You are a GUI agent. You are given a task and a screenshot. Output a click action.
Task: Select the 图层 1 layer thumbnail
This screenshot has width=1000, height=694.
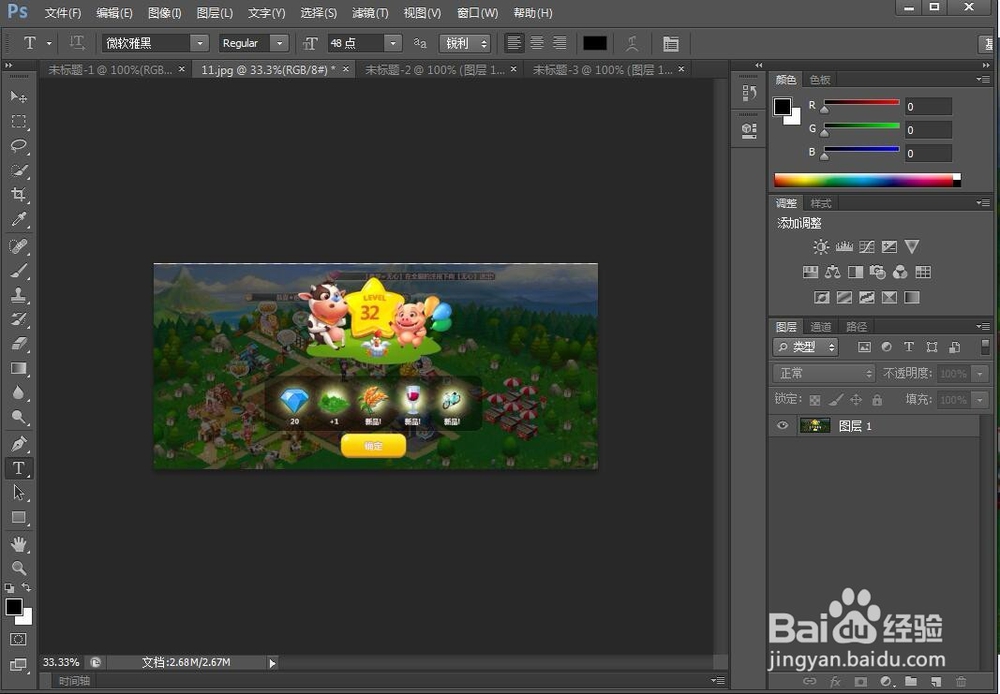tap(815, 425)
